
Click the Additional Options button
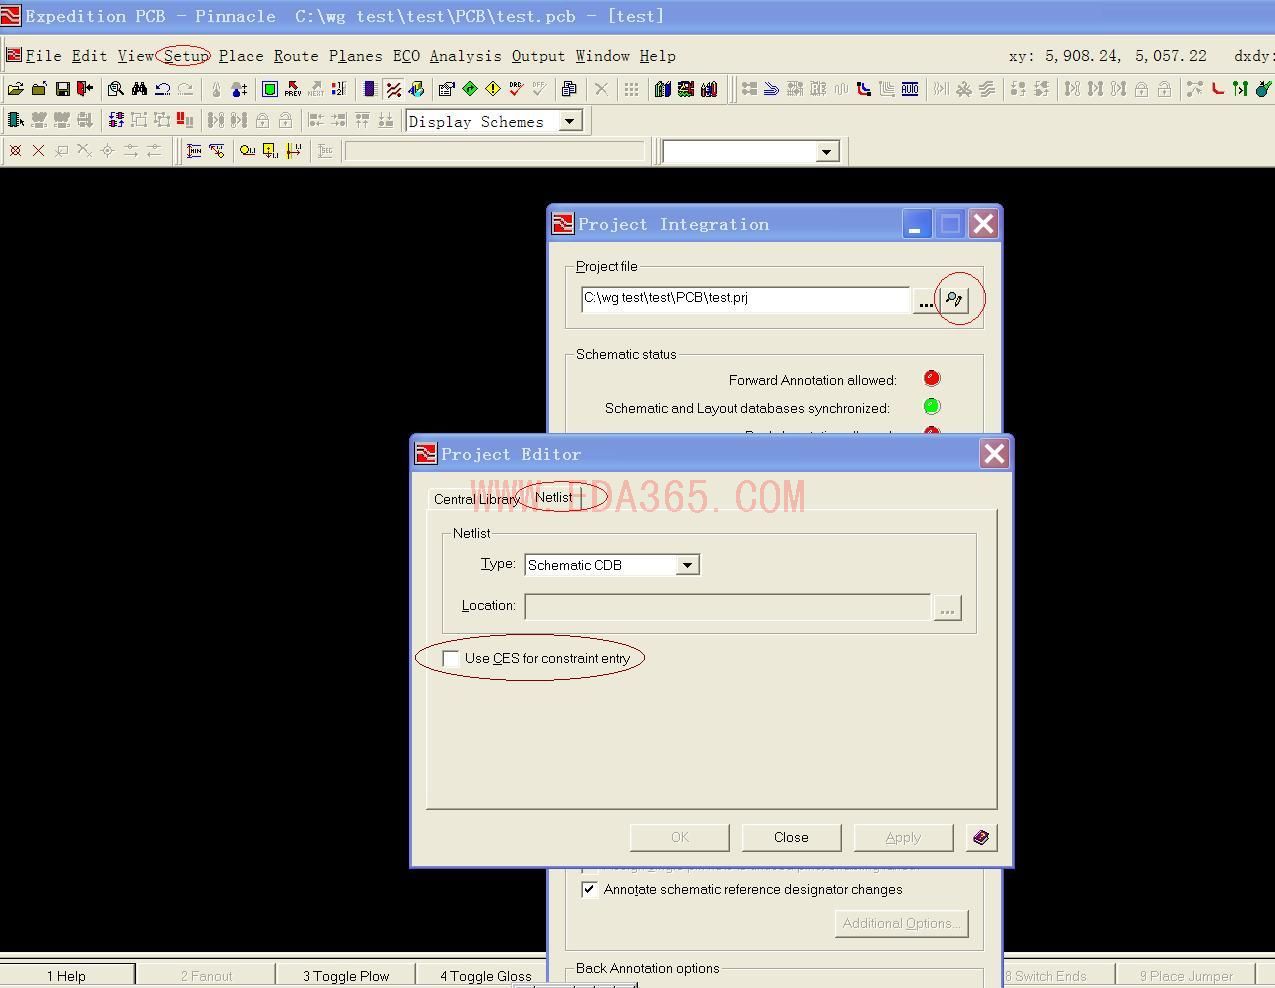[x=901, y=923]
